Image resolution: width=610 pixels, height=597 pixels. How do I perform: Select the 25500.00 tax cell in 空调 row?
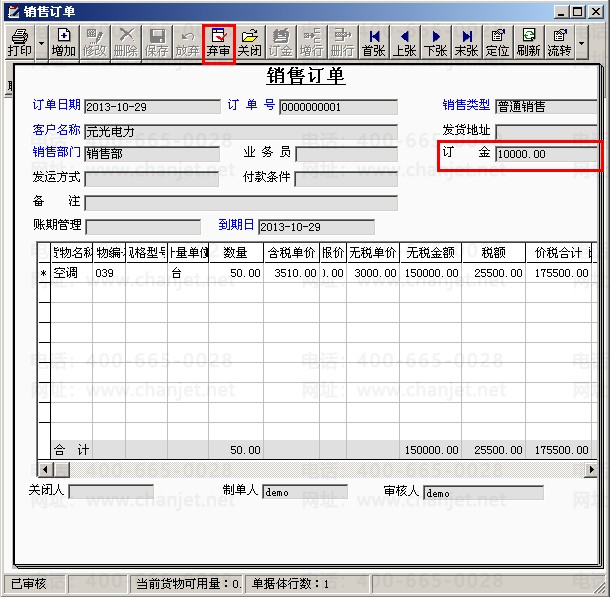tap(494, 273)
